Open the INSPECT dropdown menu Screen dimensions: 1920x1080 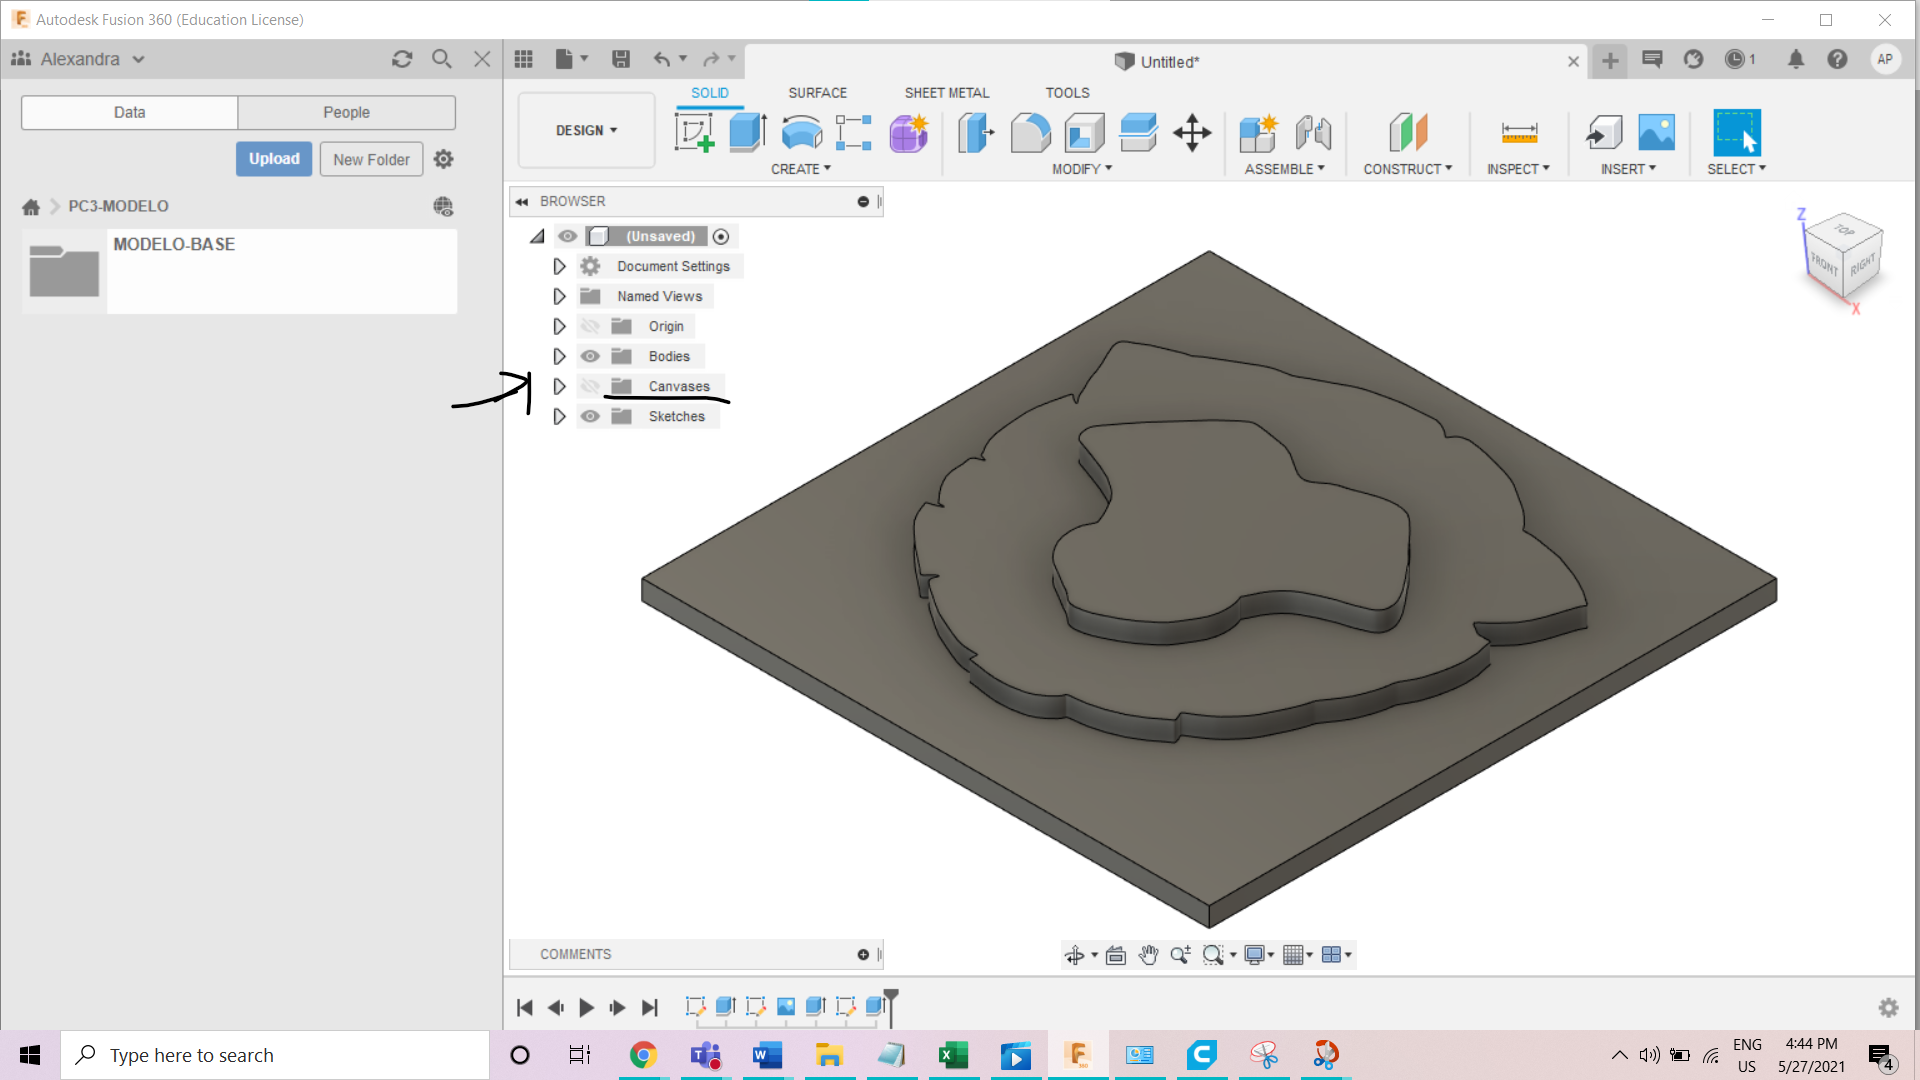(x=1518, y=169)
